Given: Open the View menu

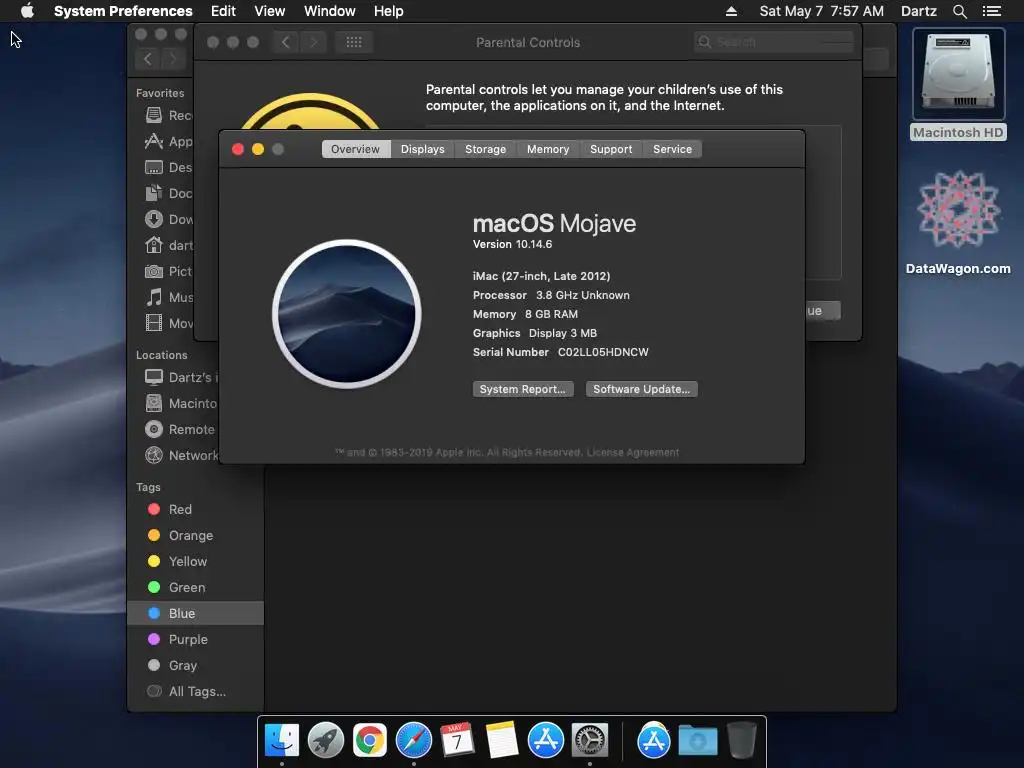Looking at the screenshot, I should [269, 11].
